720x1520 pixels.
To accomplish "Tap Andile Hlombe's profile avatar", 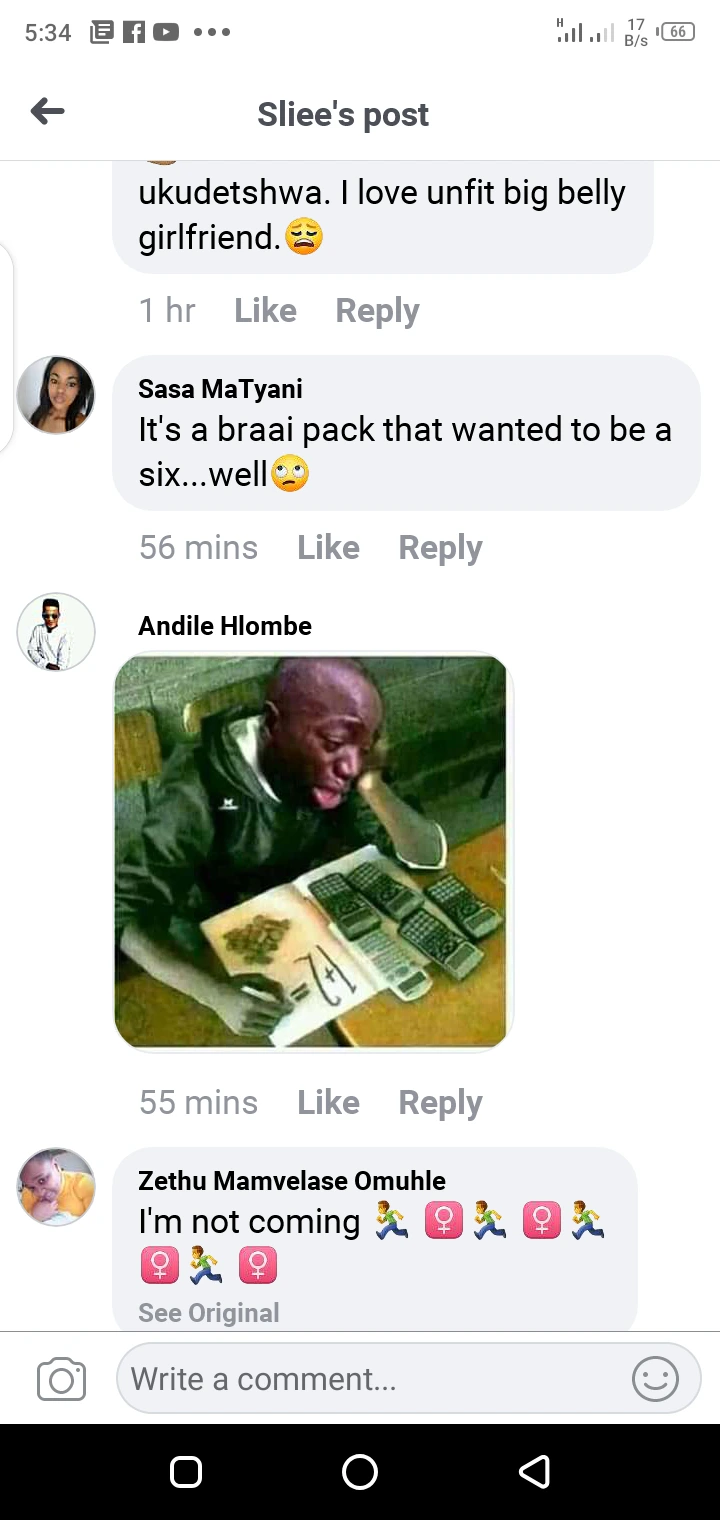I will click(x=56, y=632).
